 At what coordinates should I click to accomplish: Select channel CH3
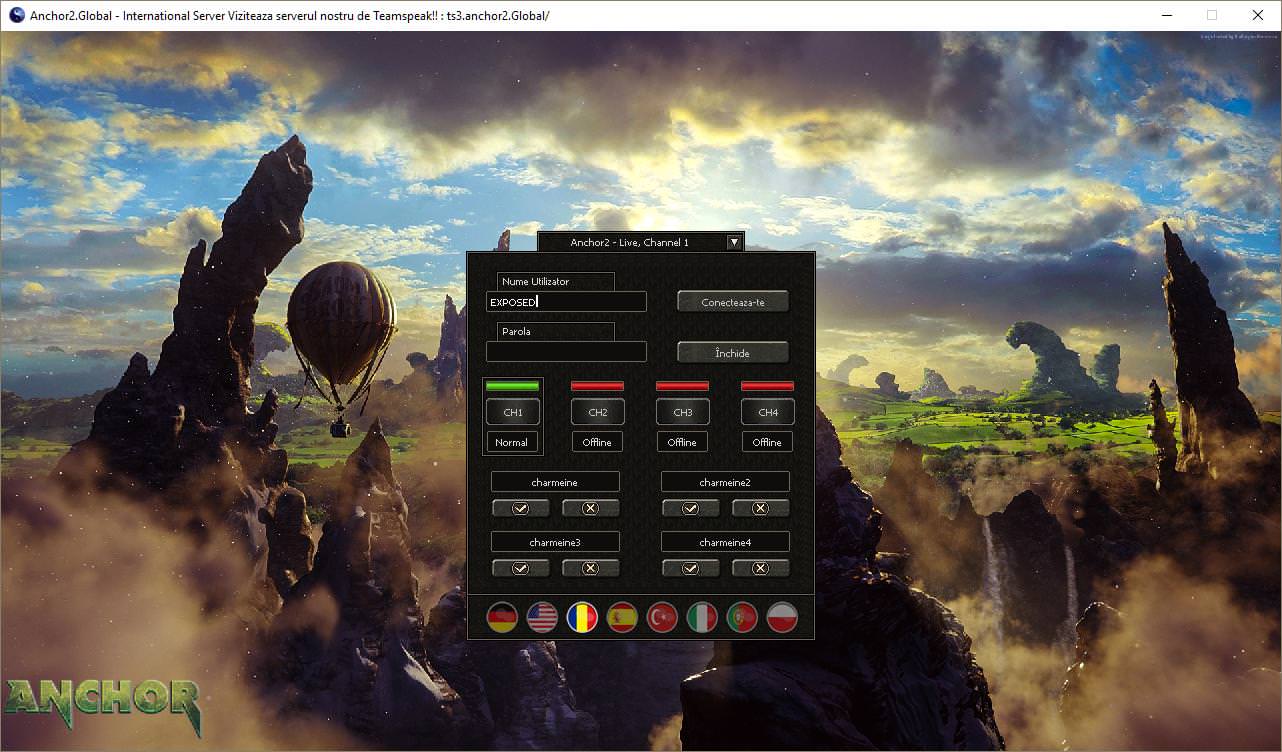coord(682,412)
